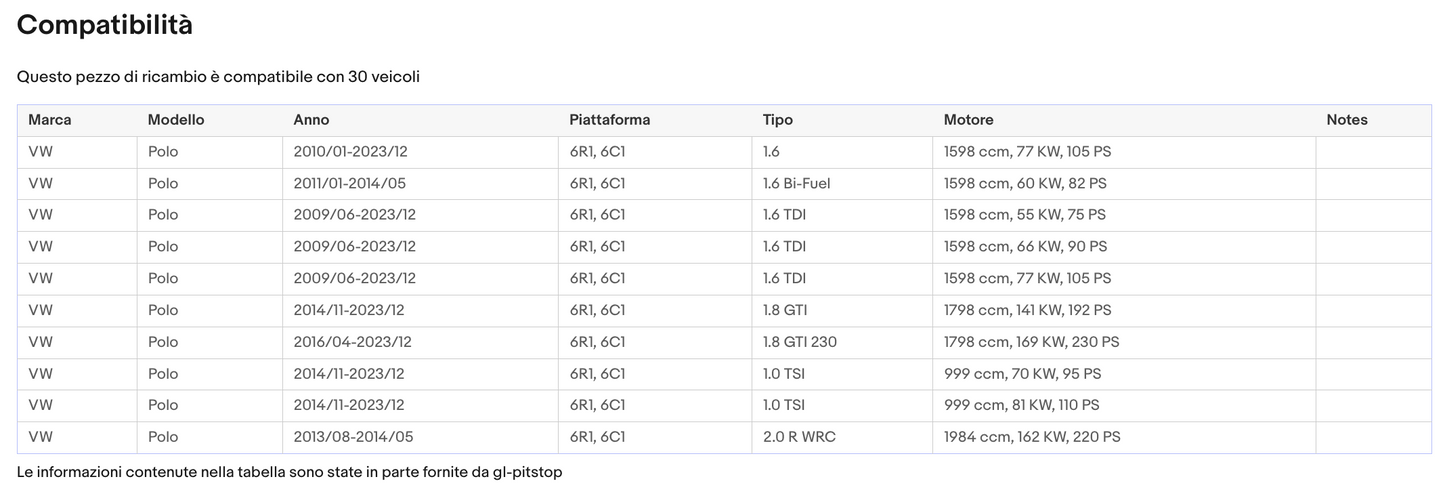Select the 2013/08-2014/05 year cell
Image resolution: width=1445 pixels, height=496 pixels.
point(353,437)
